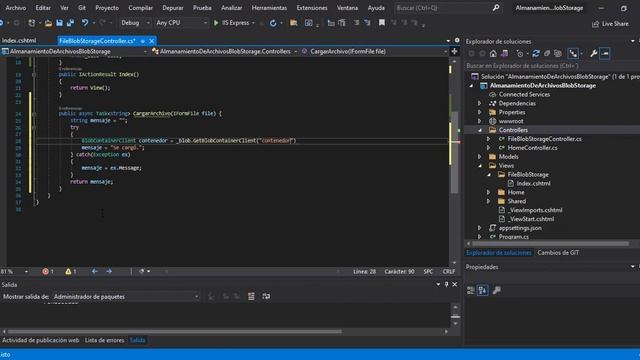
Task: Open the Extensiones menu
Action: pos(312,8)
